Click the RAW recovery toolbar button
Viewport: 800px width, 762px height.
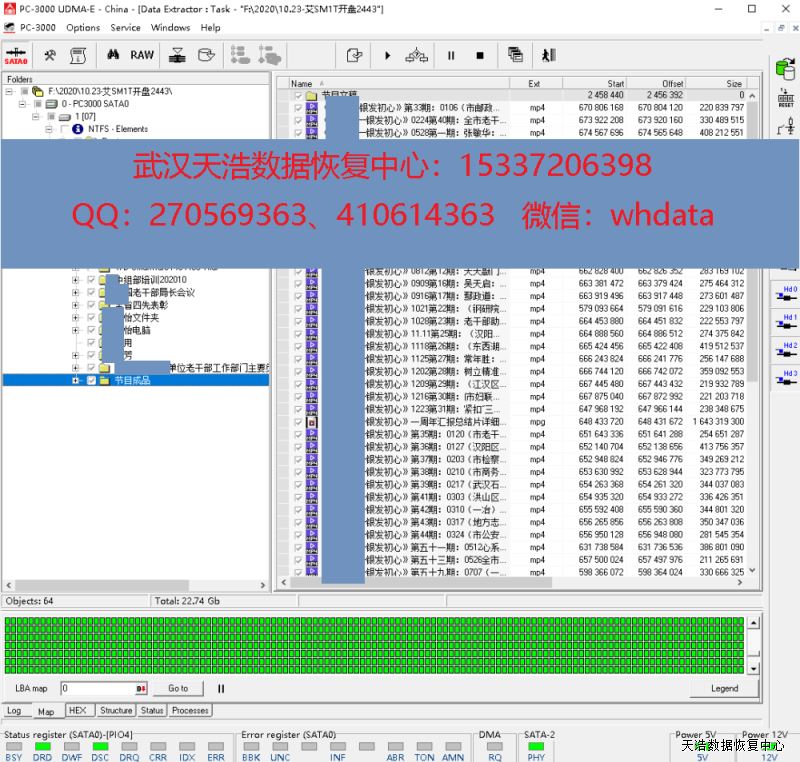coord(142,55)
